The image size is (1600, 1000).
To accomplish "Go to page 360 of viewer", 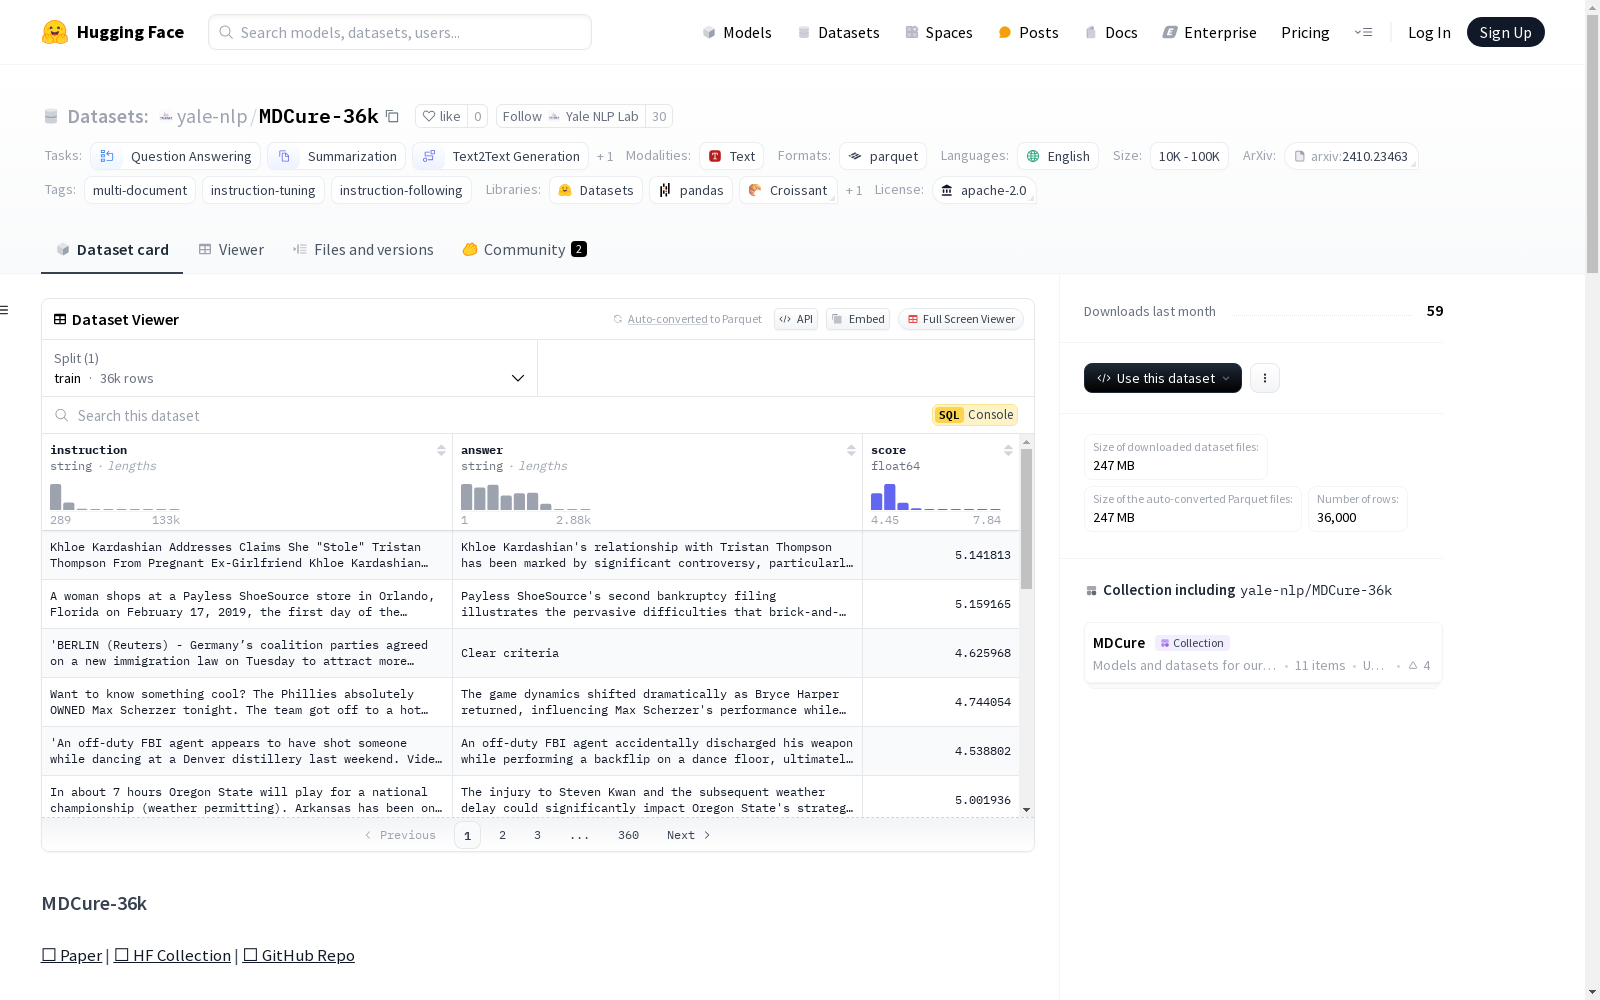I will pyautogui.click(x=628, y=835).
